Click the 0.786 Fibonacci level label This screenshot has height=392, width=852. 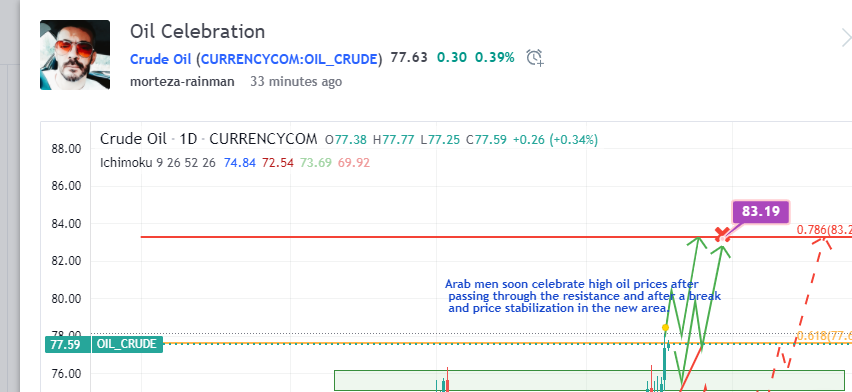point(824,230)
